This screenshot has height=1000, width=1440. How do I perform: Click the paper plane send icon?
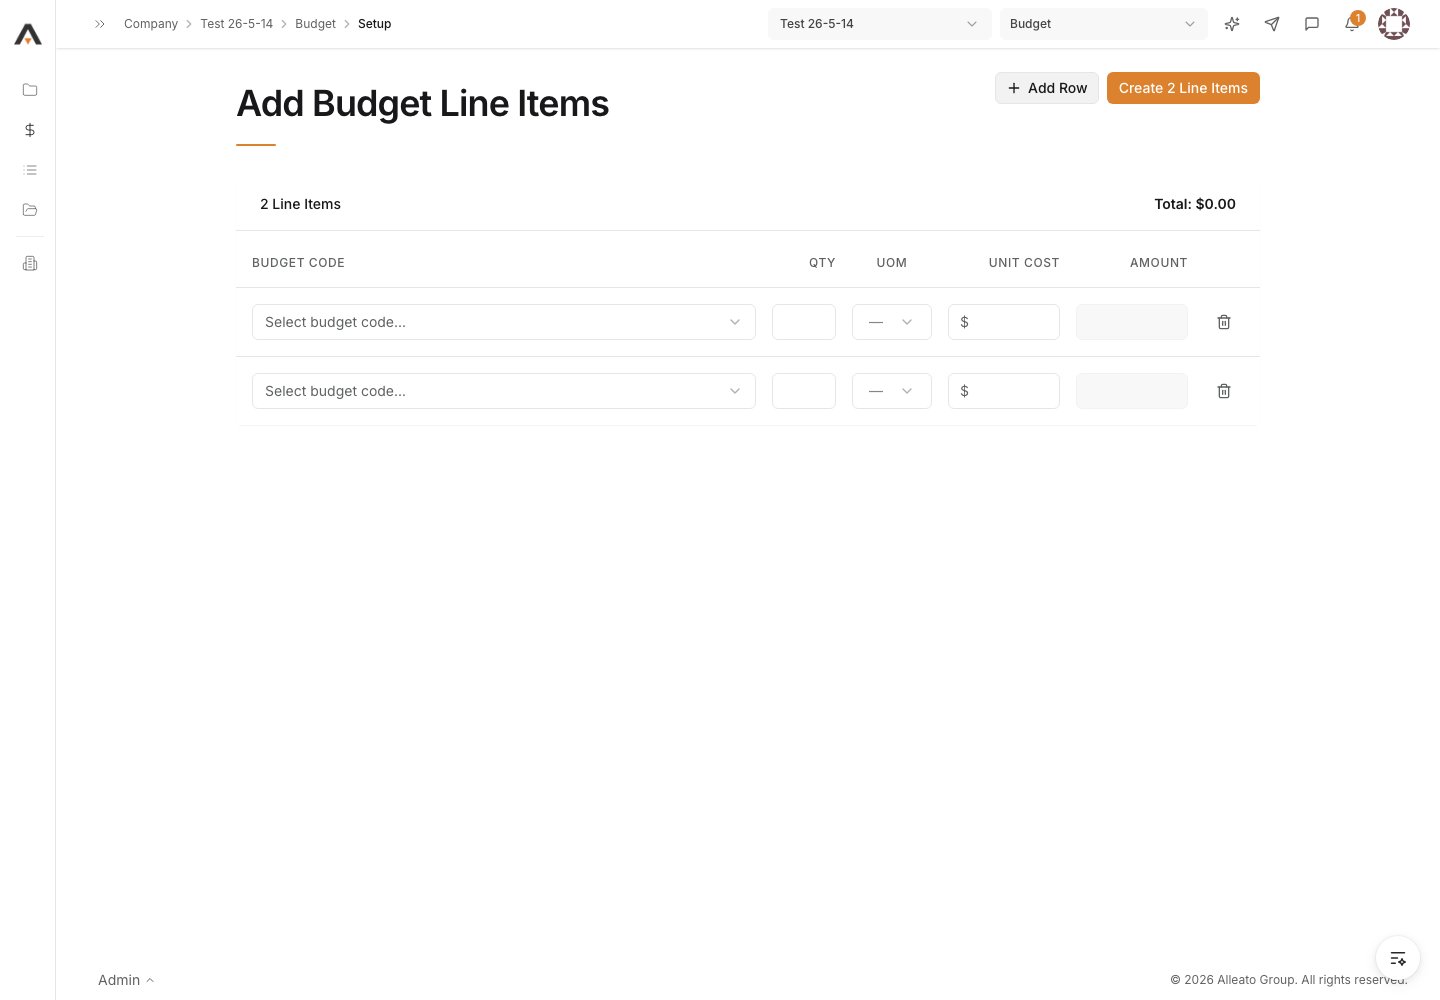1272,24
